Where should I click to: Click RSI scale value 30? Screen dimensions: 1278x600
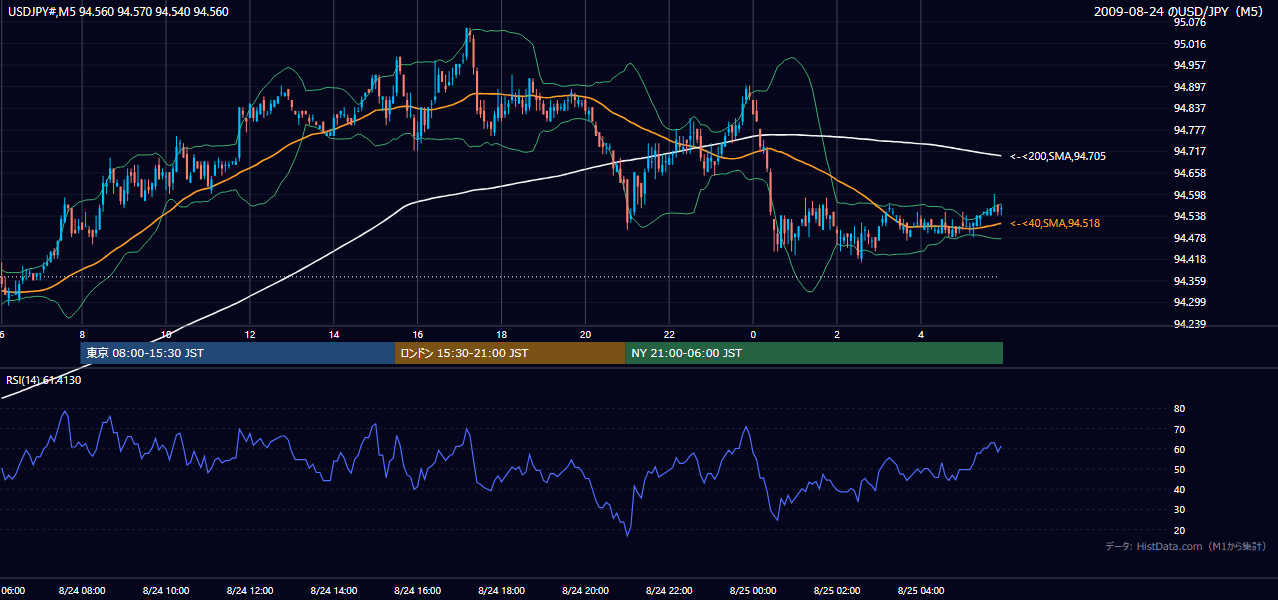click(x=1179, y=510)
